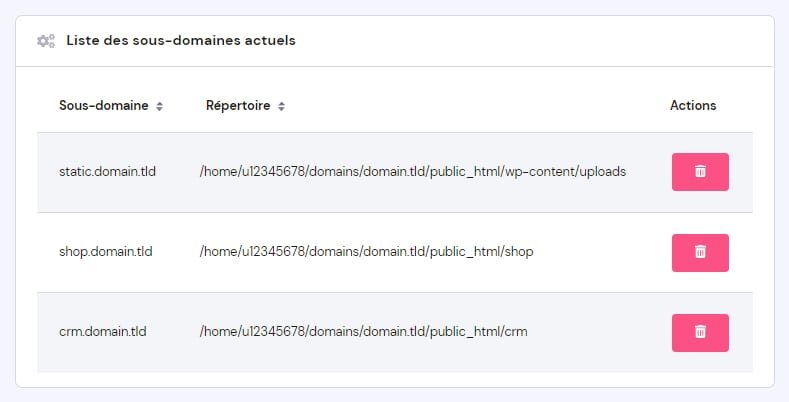Screen dimensions: 789x402
Task: Sort the table by the Répertoire column label
Action: pos(238,106)
